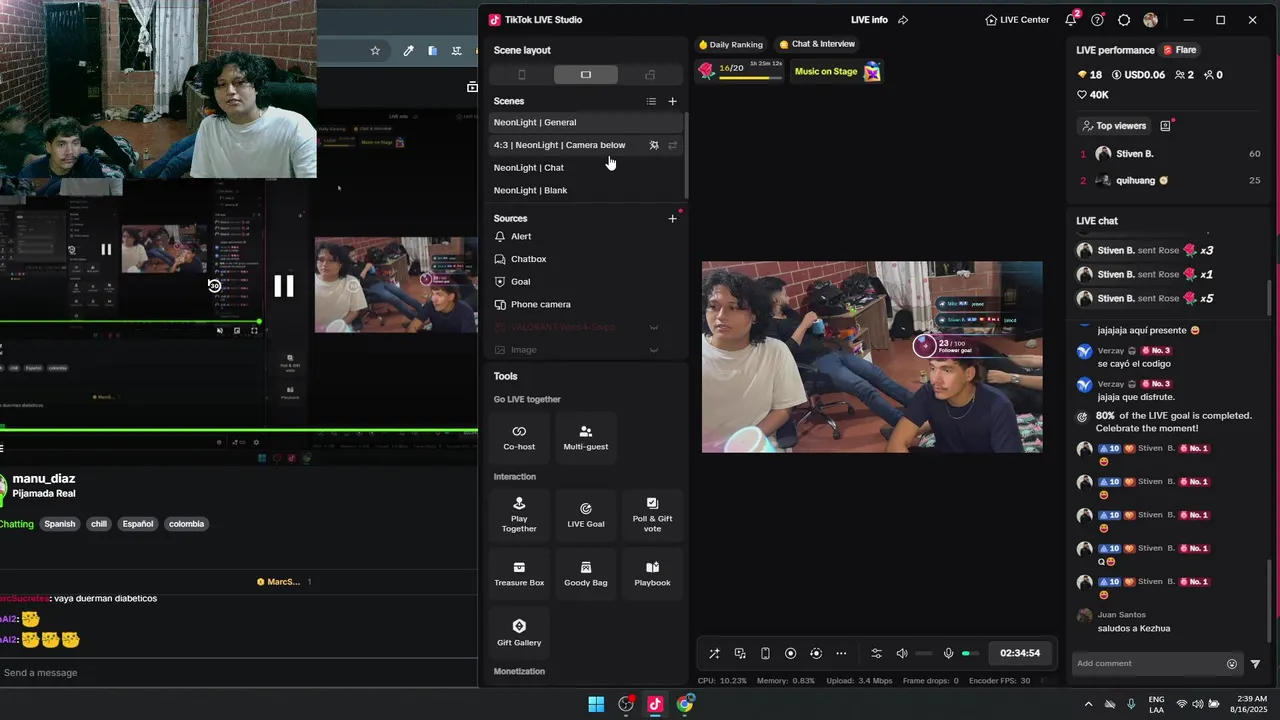Expand the Image source chevron

(x=654, y=350)
